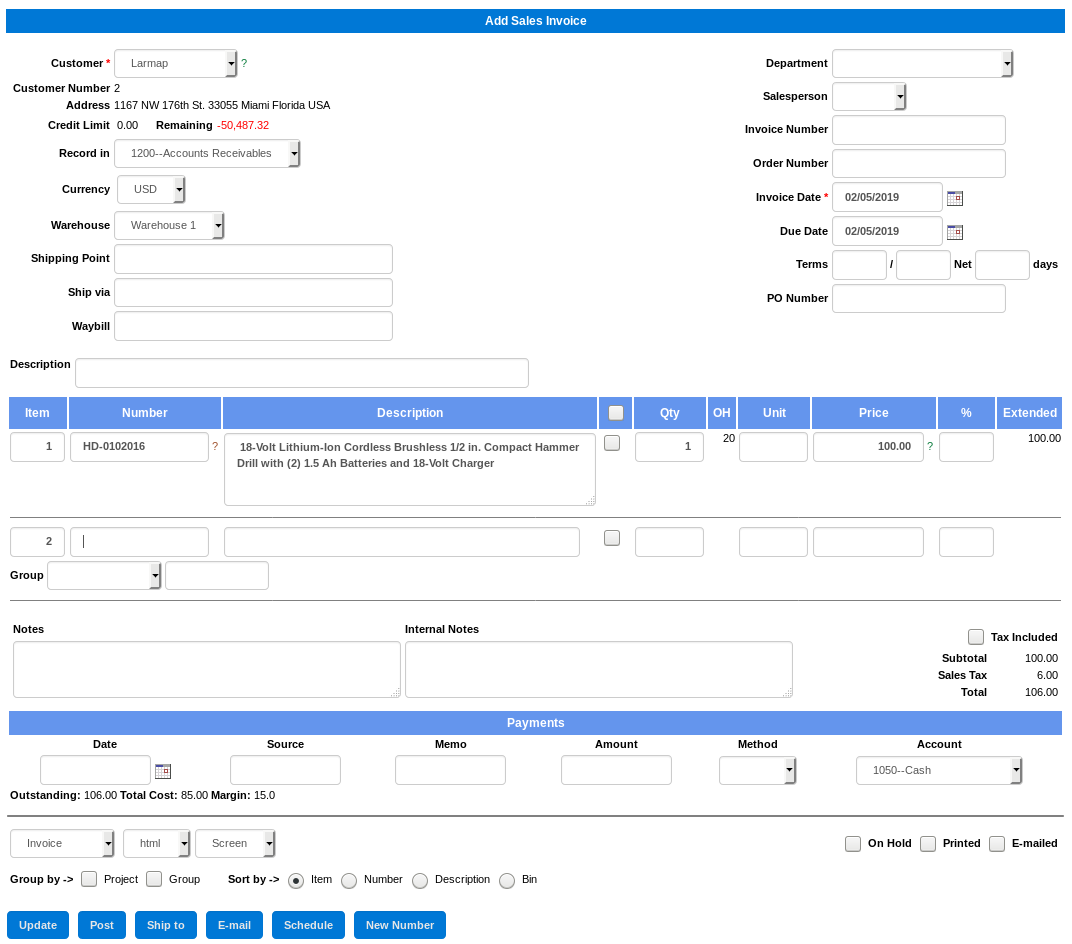Enable the Tax Included checkbox
Image resolution: width=1072 pixels, height=944 pixels.
pos(976,637)
